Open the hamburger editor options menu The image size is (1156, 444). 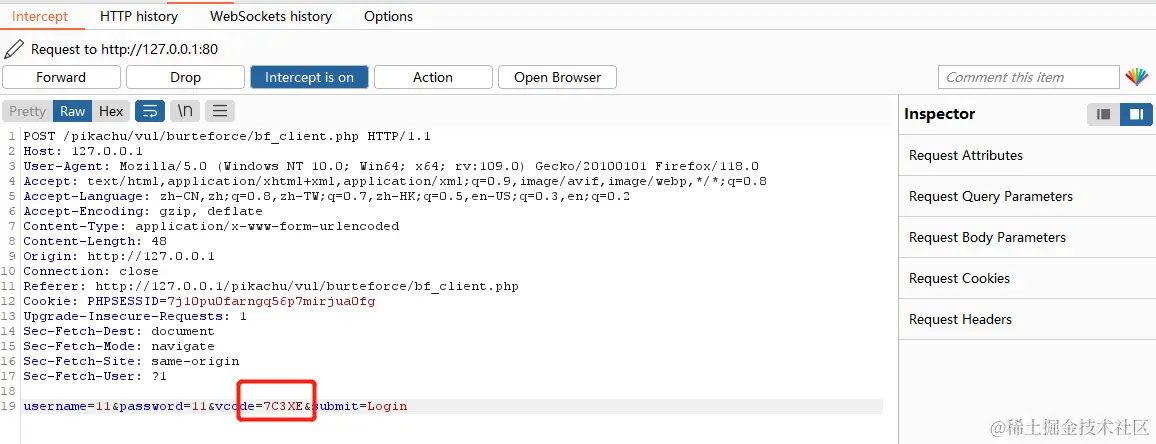coord(219,111)
